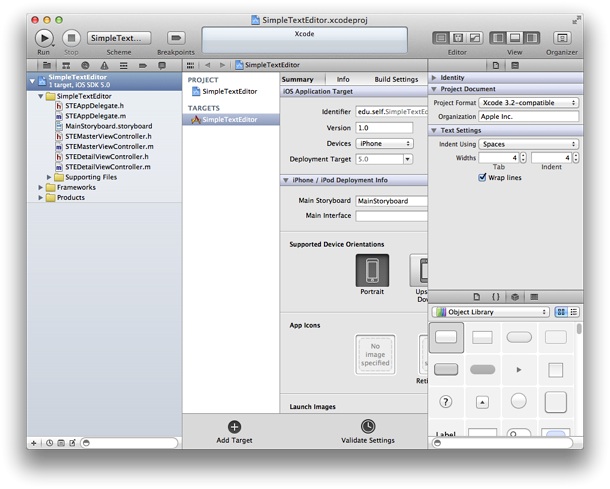Expand the Identity section
610x489 pixels.
[x=434, y=77]
